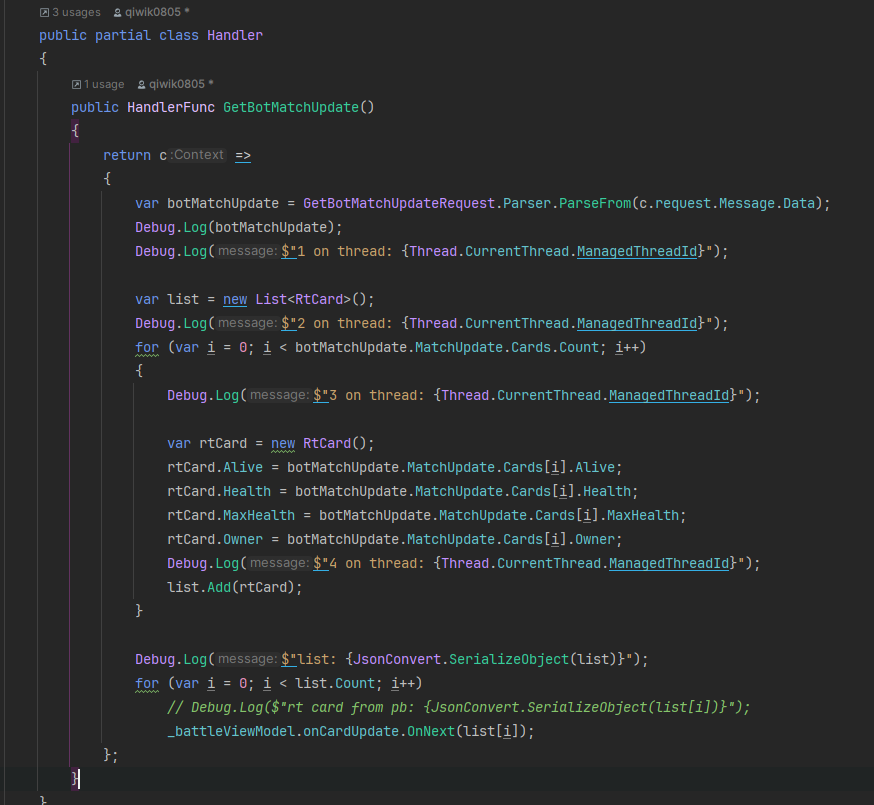Click SerializeObject in the 'list:' log line
The width and height of the screenshot is (874, 805).
tap(509, 658)
